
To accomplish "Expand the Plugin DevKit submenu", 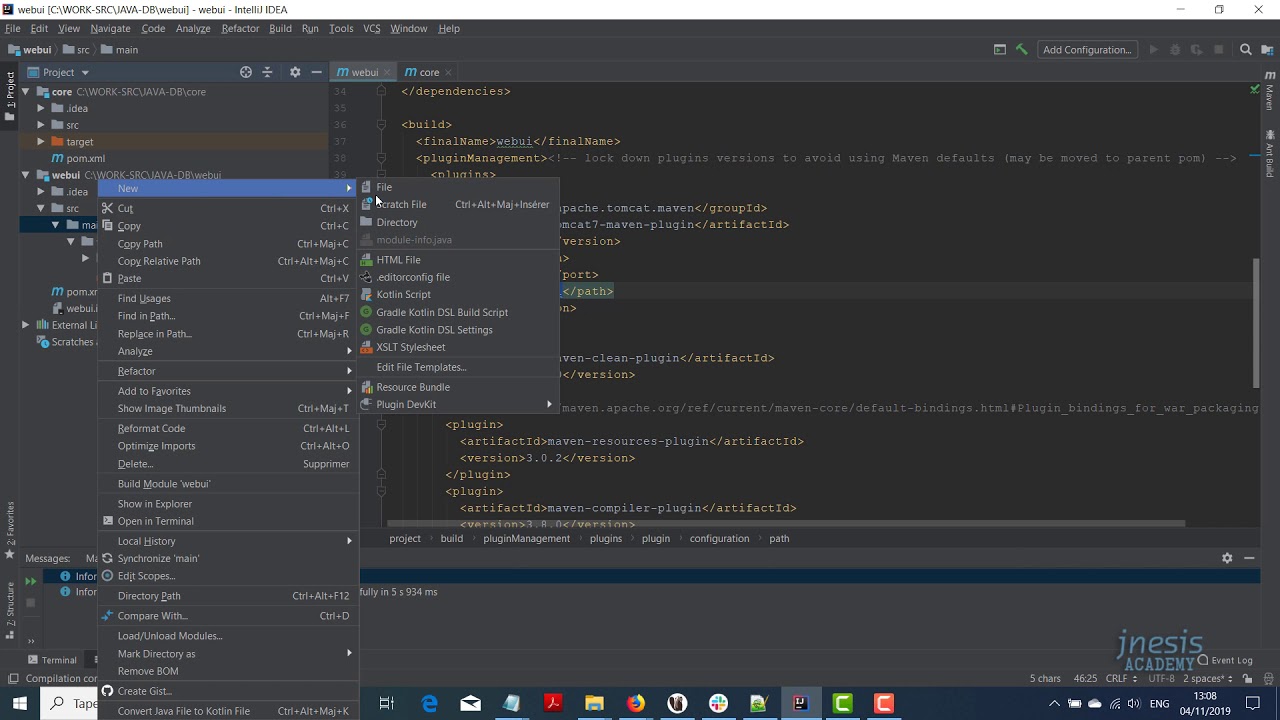I will tap(459, 404).
